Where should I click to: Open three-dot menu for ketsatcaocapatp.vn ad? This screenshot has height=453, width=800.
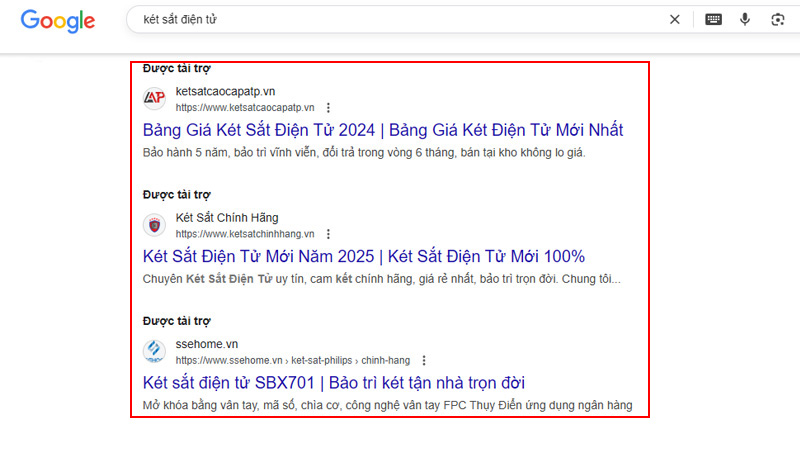point(328,107)
